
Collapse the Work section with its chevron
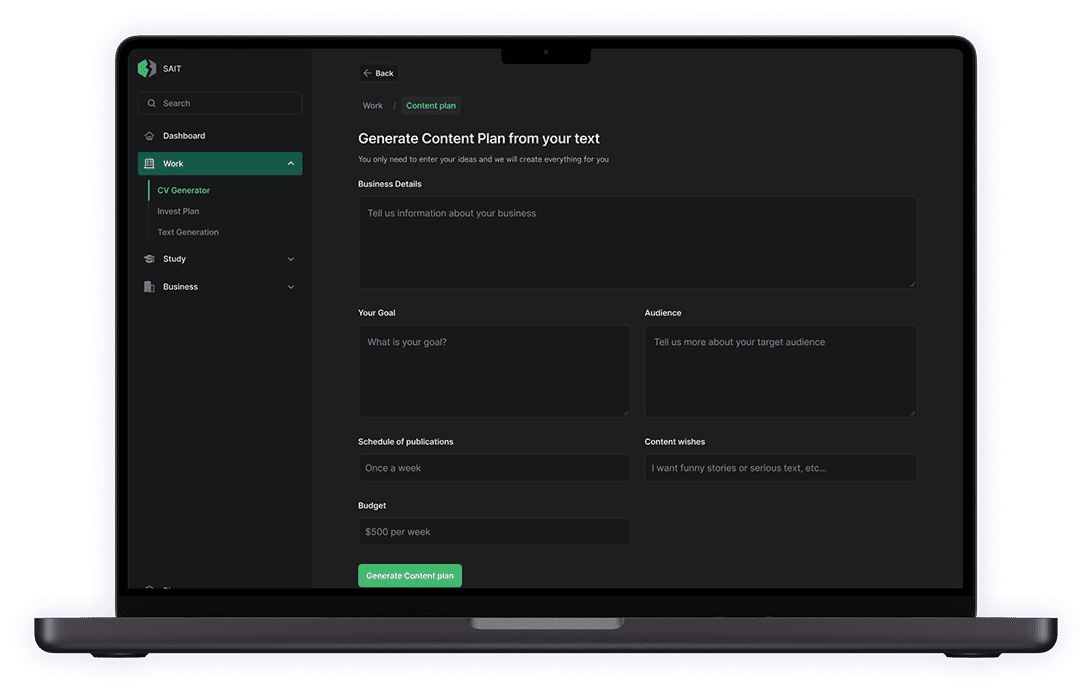click(x=290, y=164)
